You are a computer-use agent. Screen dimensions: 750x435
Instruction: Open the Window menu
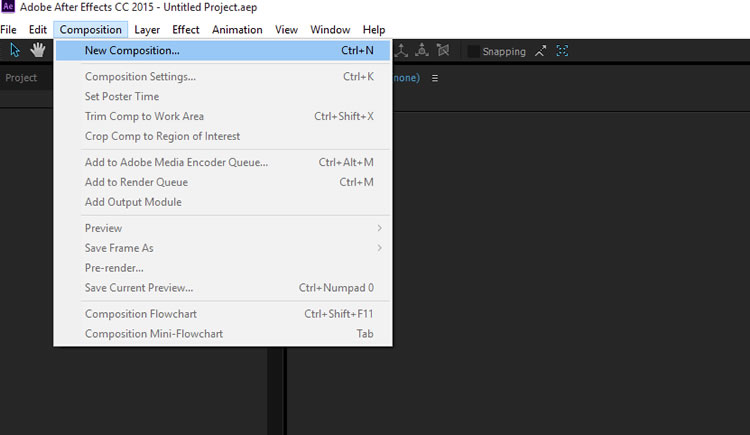330,30
